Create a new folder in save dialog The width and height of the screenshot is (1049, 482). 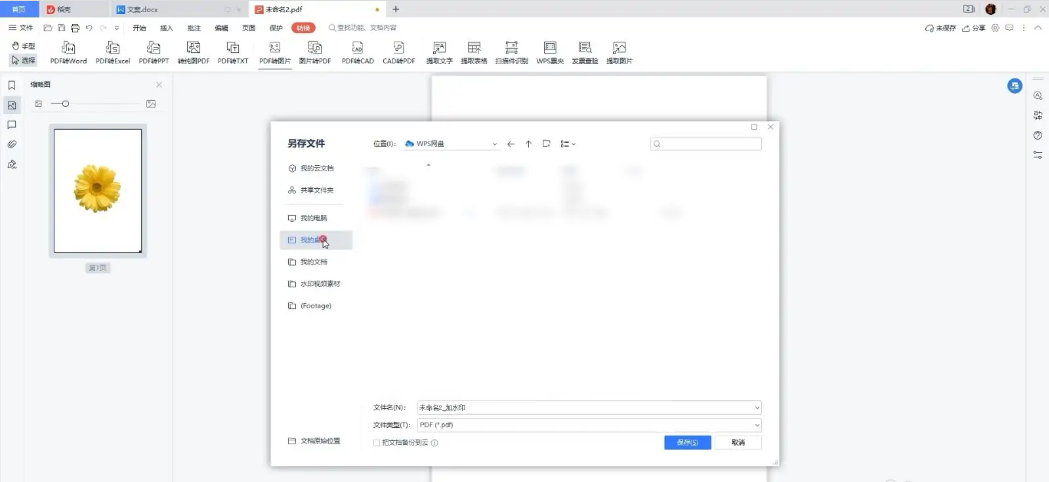(546, 144)
